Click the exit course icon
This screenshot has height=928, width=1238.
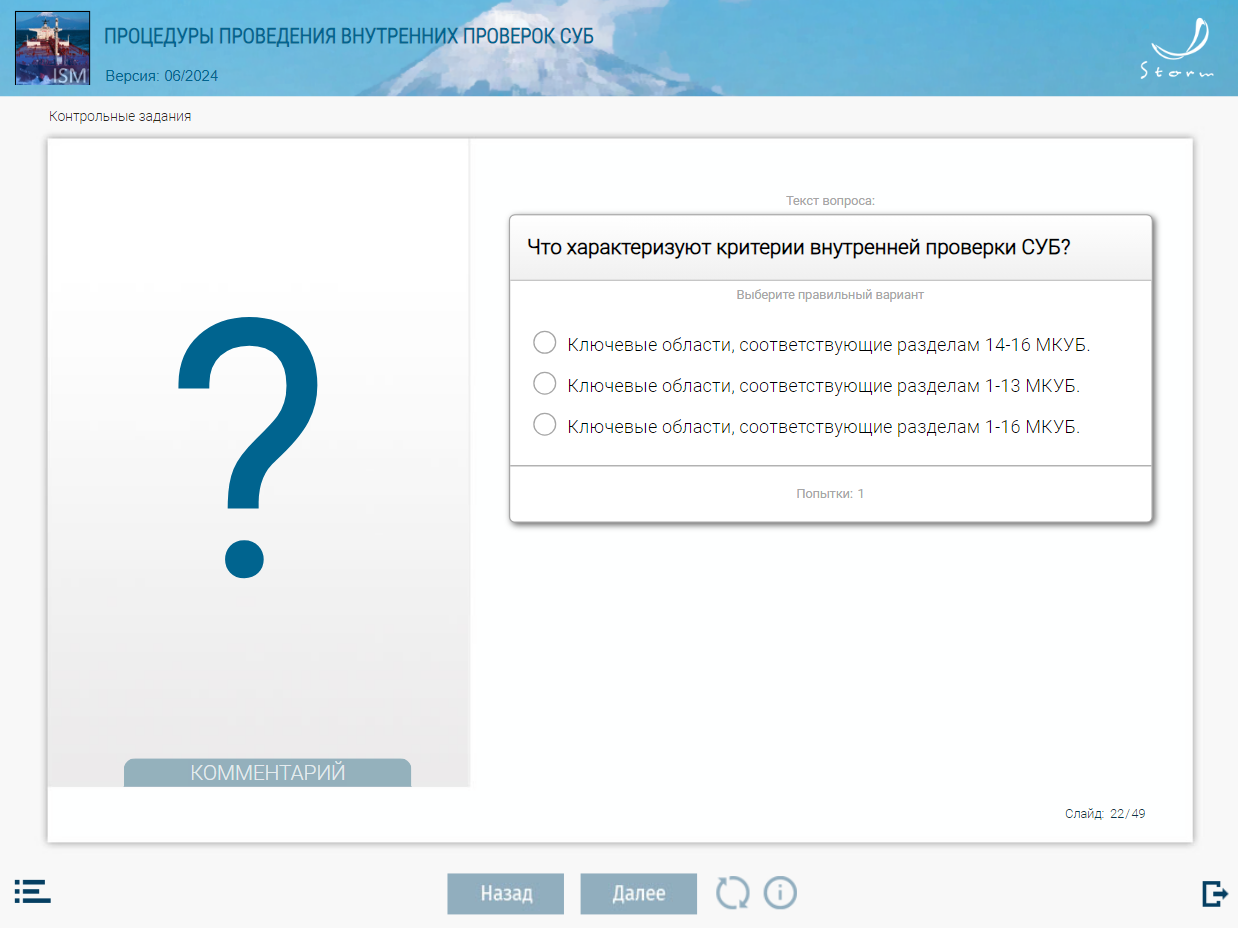(1214, 893)
